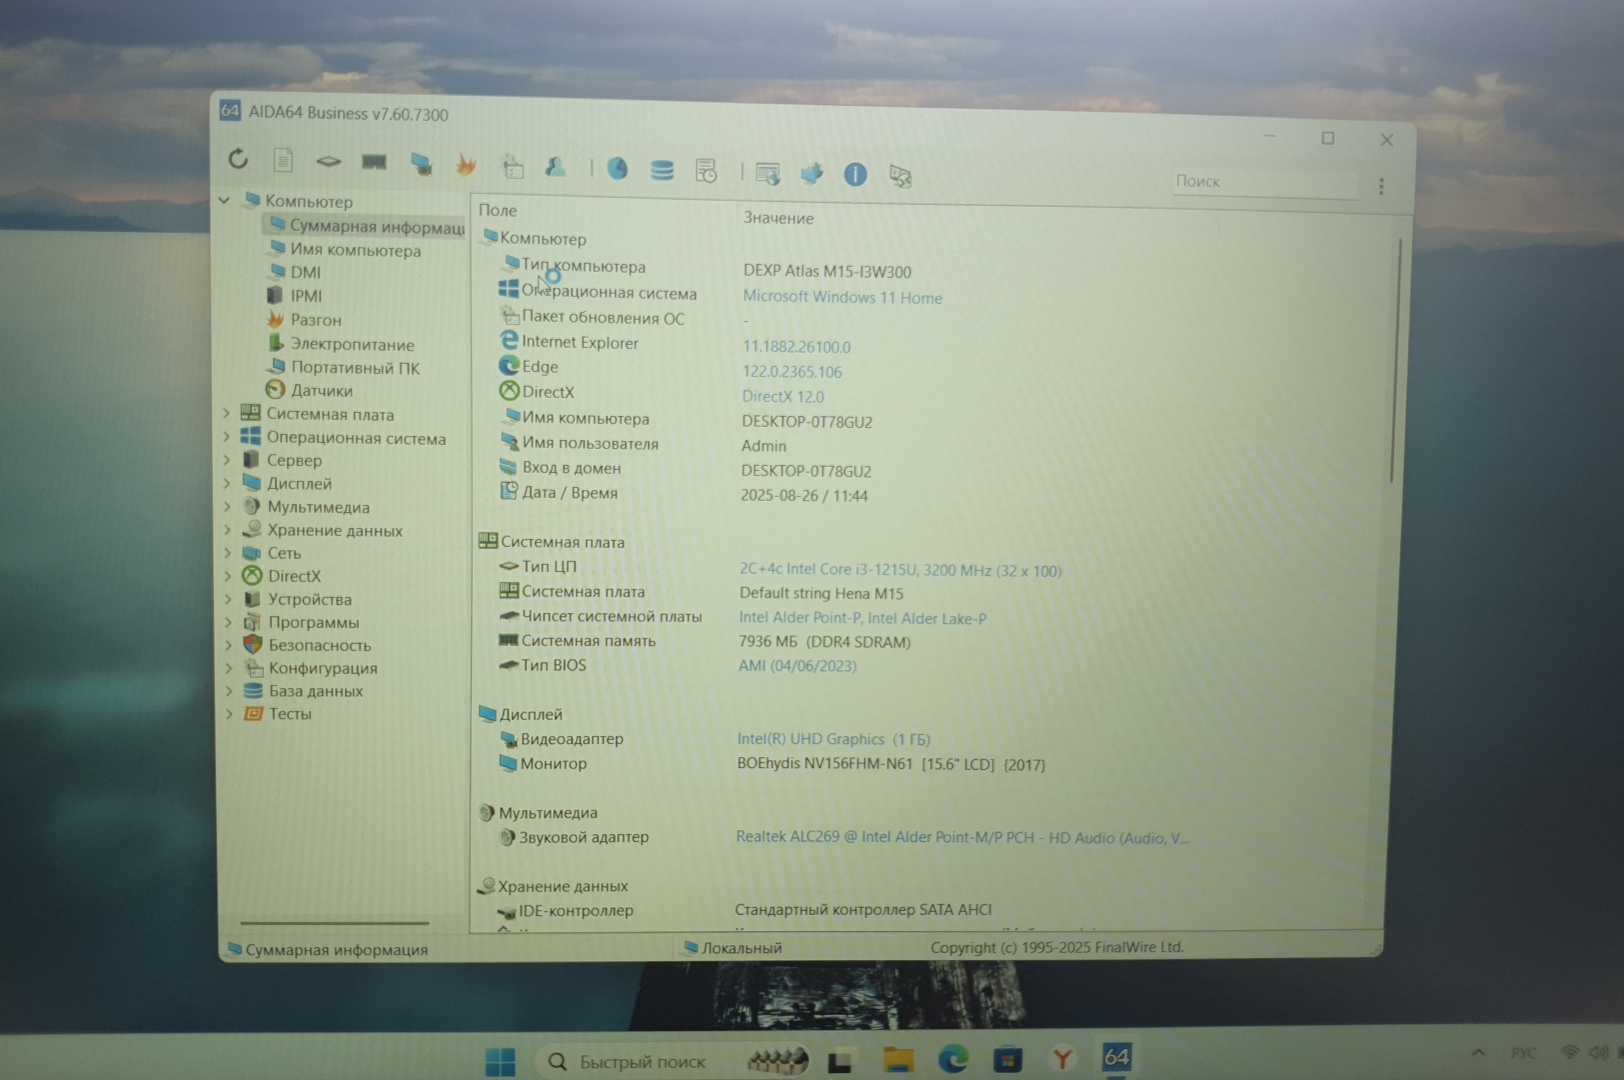This screenshot has width=1624, height=1080.
Task: Open the Realtek ALC269 audio adapter link
Action: (961, 837)
